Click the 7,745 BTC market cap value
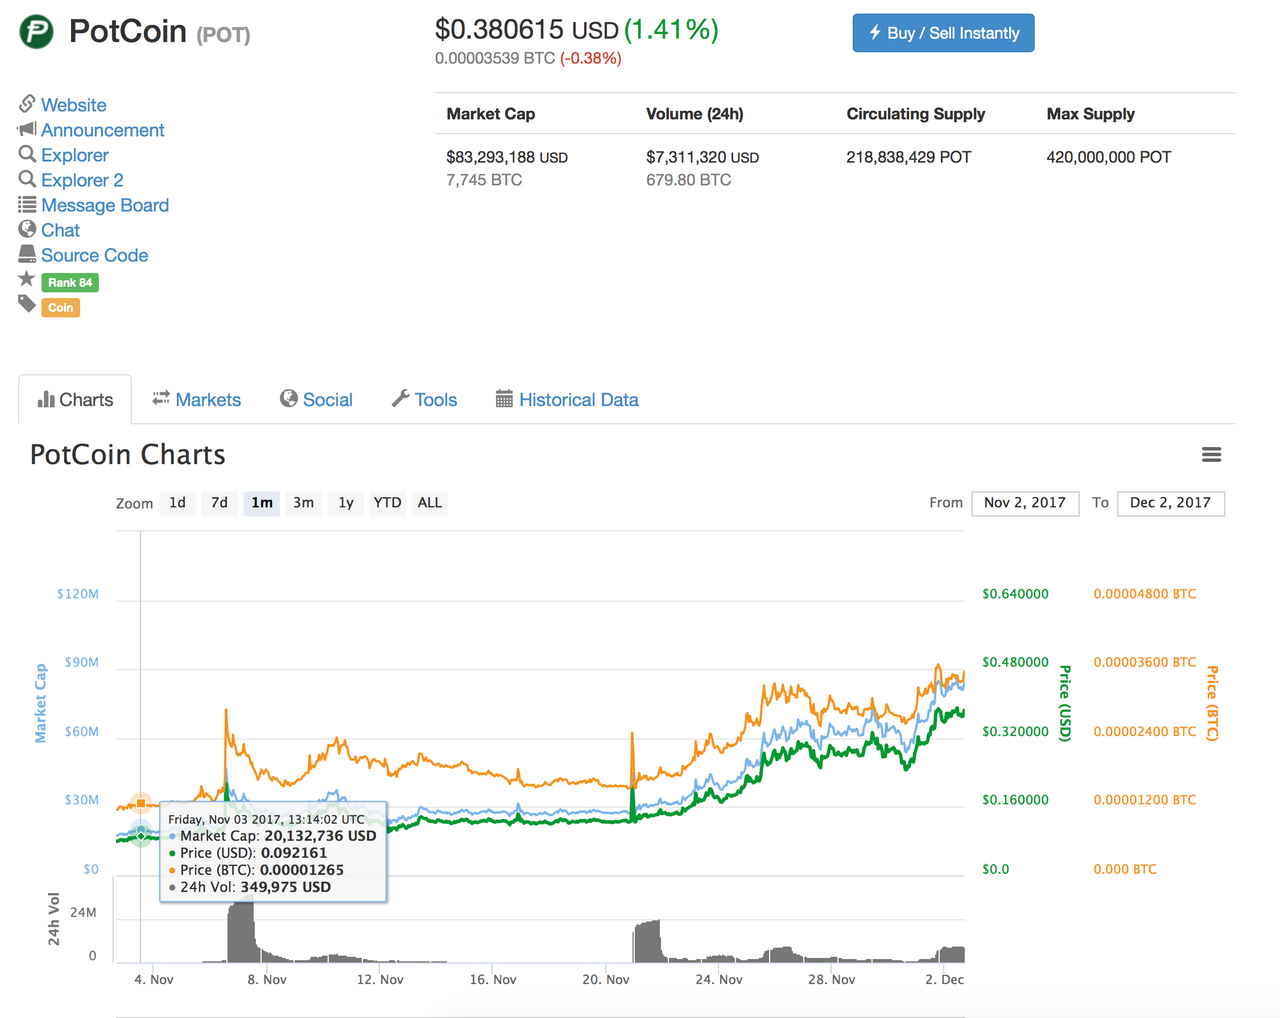The image size is (1280, 1018). (x=484, y=180)
